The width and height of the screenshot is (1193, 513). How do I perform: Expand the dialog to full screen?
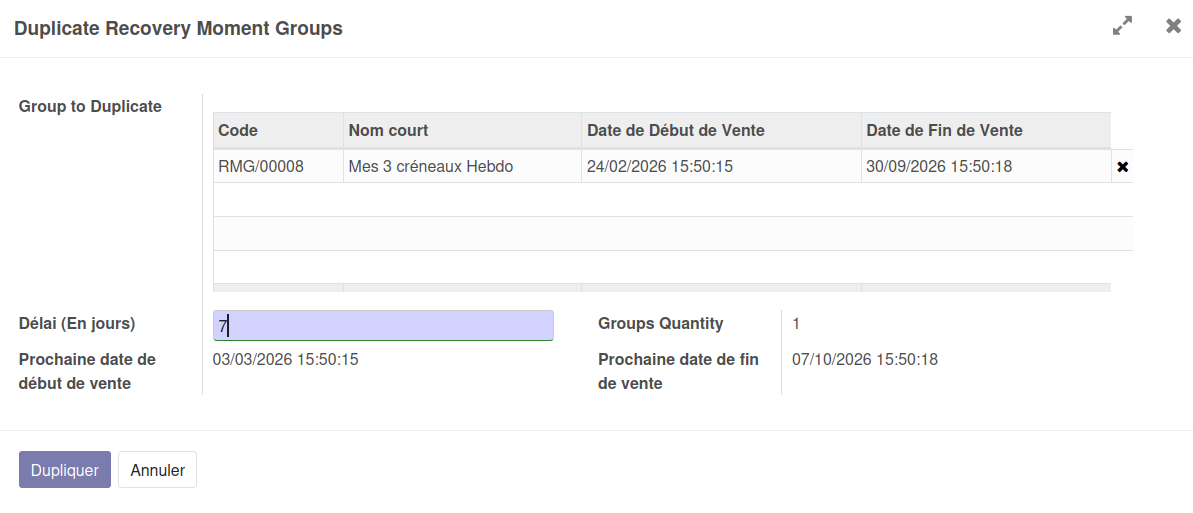(1122, 27)
